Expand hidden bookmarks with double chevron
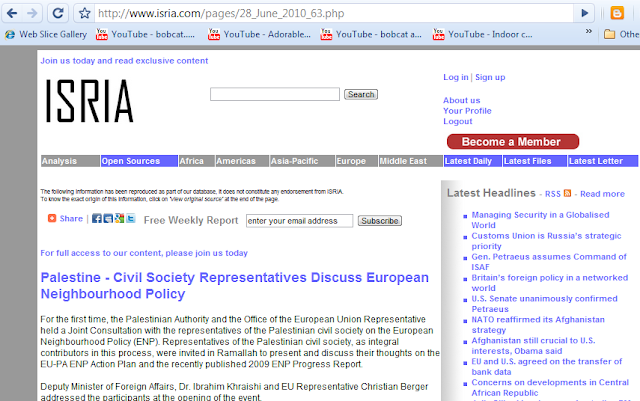The width and height of the screenshot is (640, 401). click(x=589, y=31)
